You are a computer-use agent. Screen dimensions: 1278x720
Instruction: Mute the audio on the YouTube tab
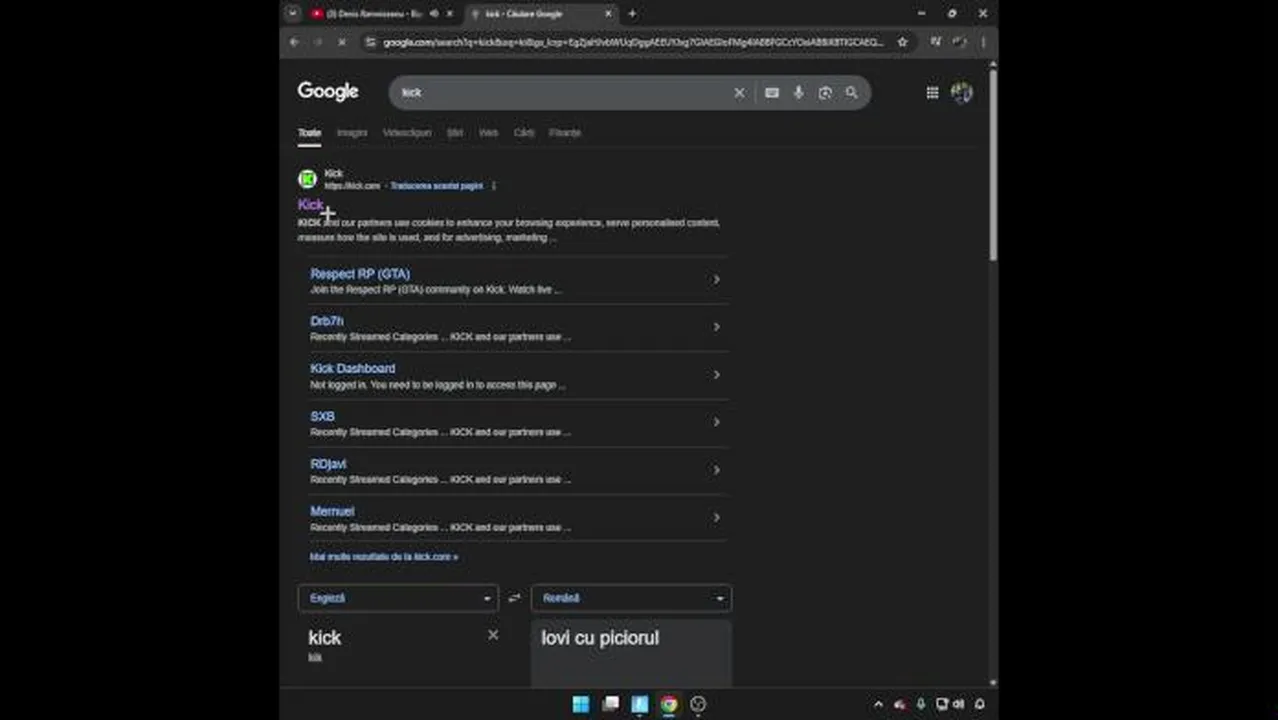coord(434,14)
